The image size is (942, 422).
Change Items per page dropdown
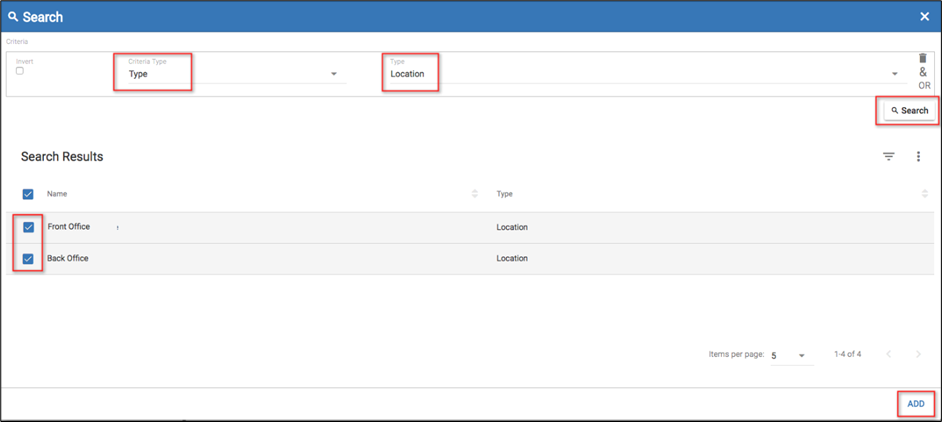792,355
